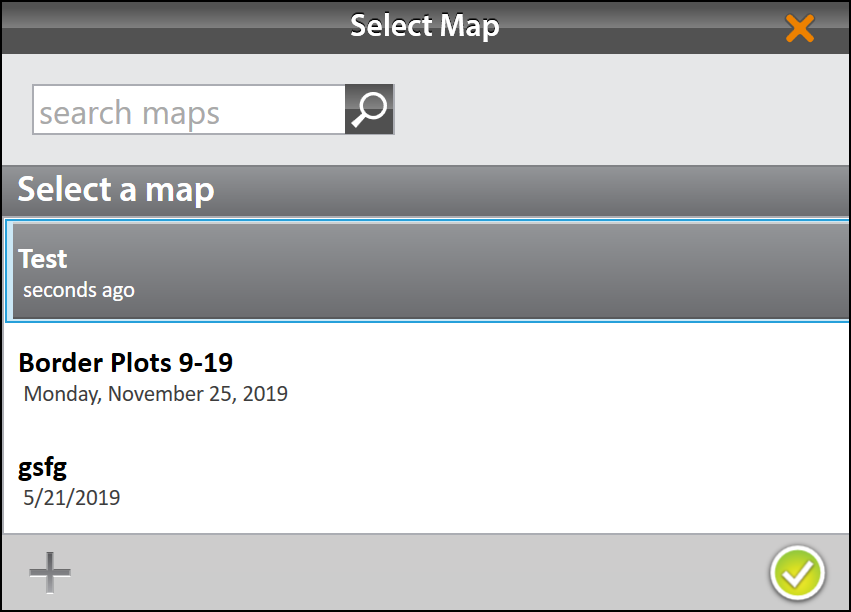Click empty space right of Border Plots date
Image resolution: width=851 pixels, height=612 pixels.
tap(560, 394)
